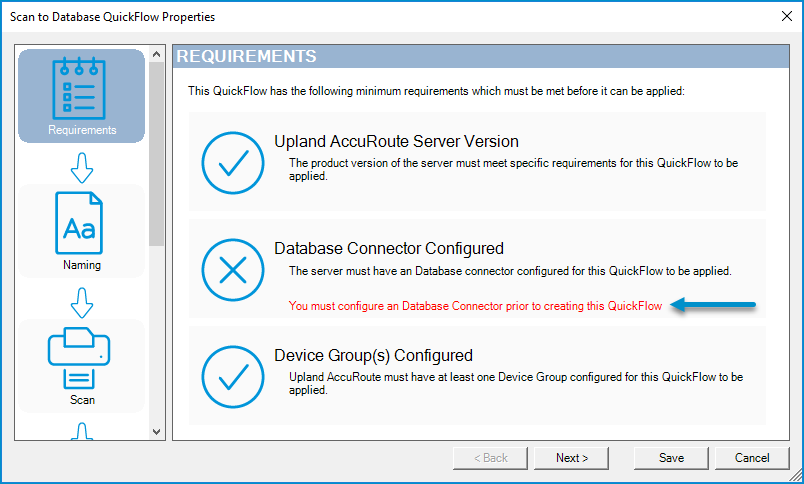Click the Device Group(s) Configured checkmark icon

[x=232, y=376]
